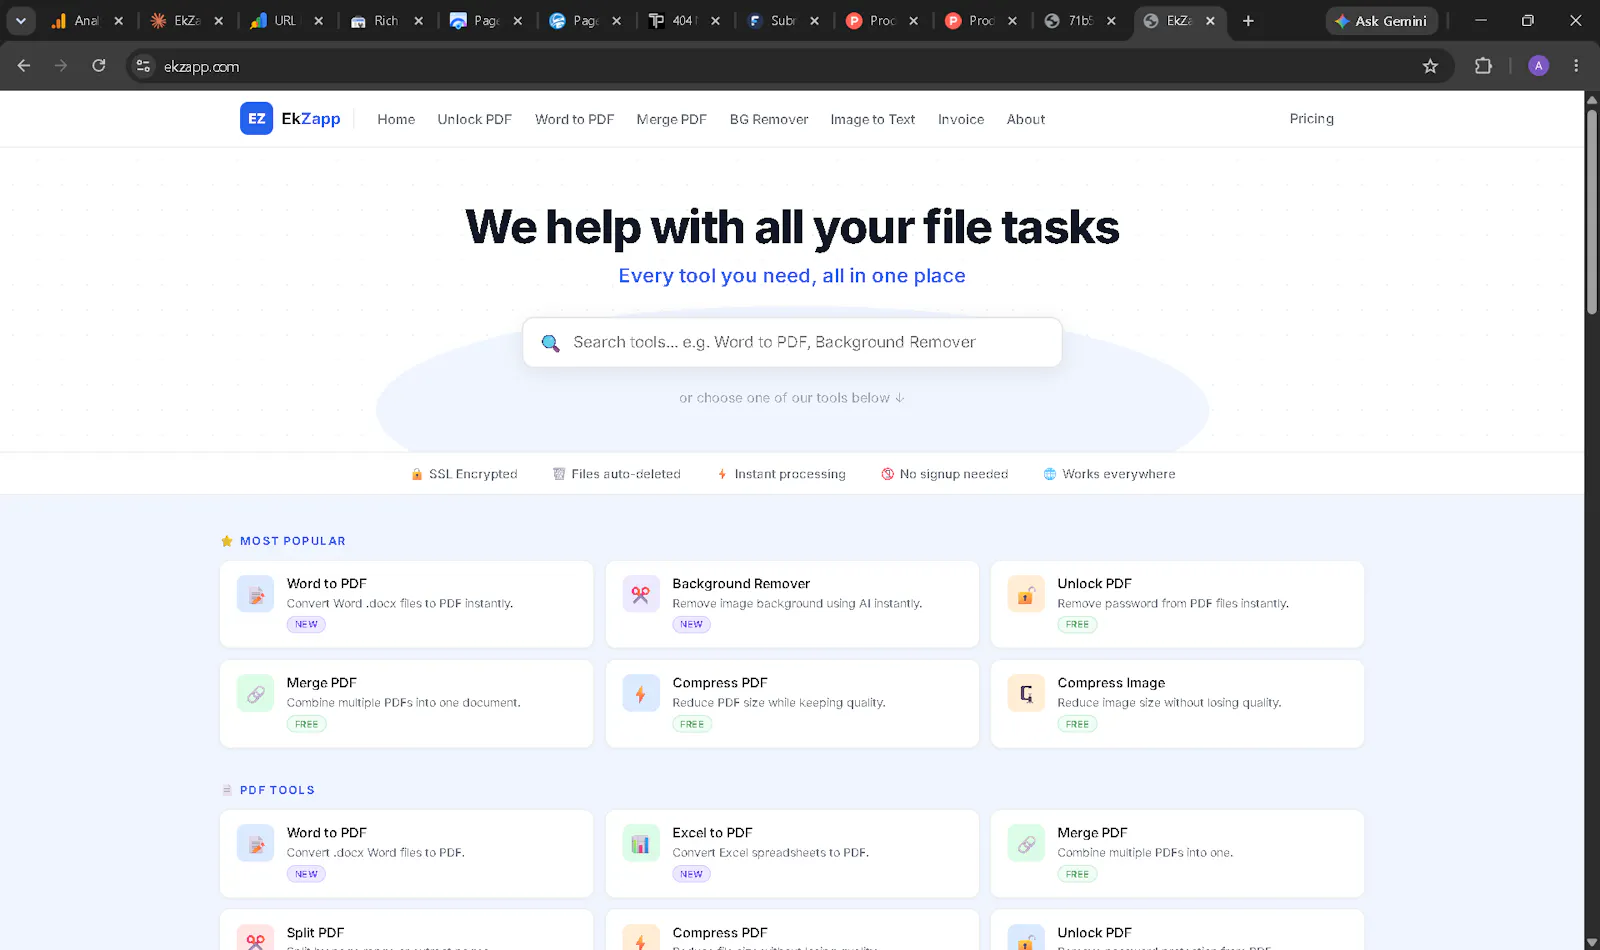Open Merge PDF in the navigation bar

(x=671, y=119)
